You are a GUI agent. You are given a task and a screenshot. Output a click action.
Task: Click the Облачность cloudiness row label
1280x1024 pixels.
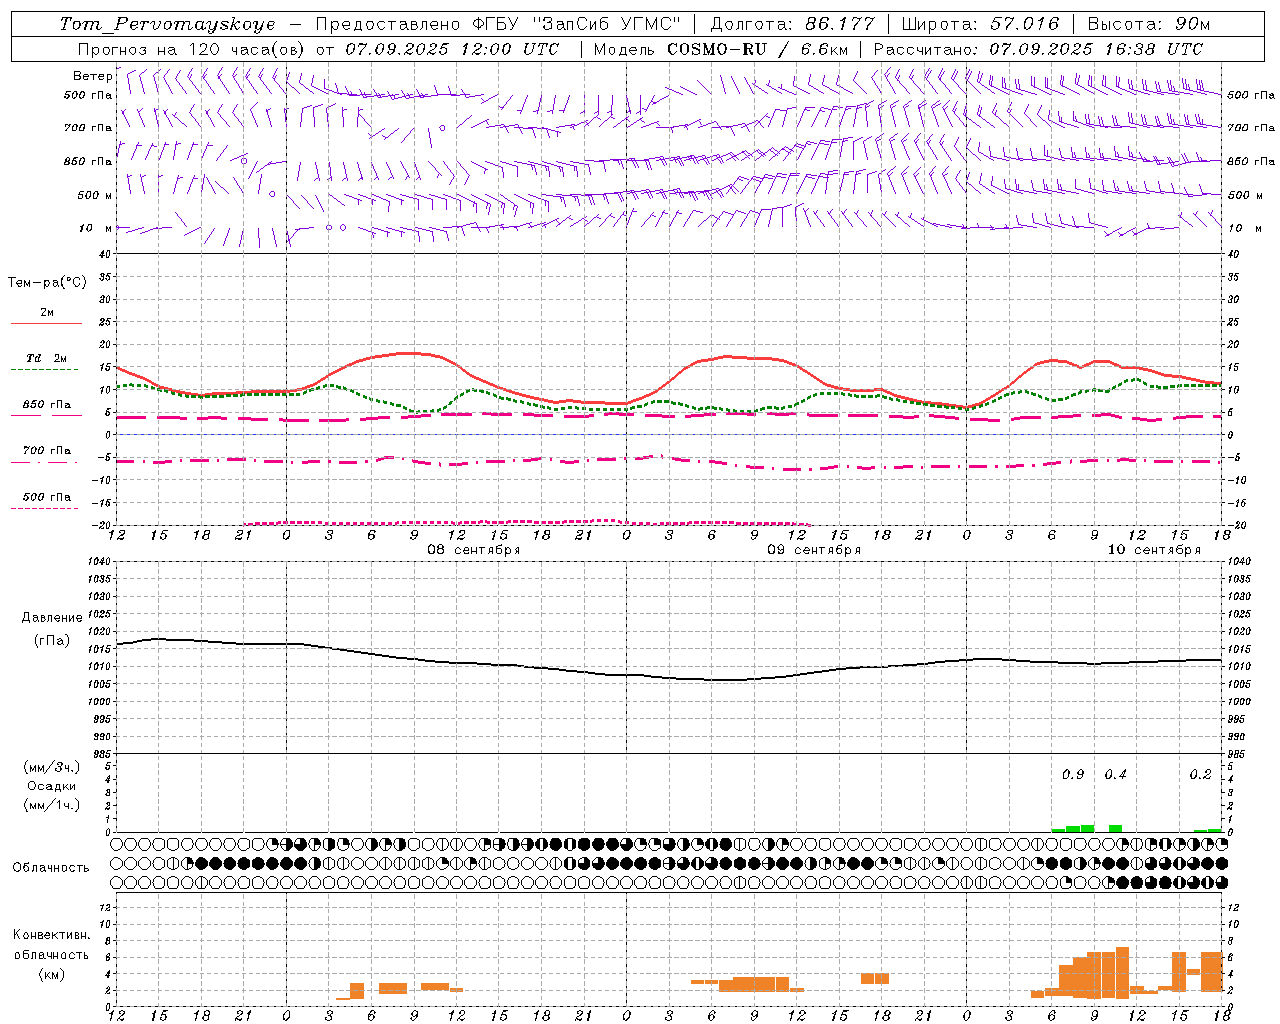point(51,868)
